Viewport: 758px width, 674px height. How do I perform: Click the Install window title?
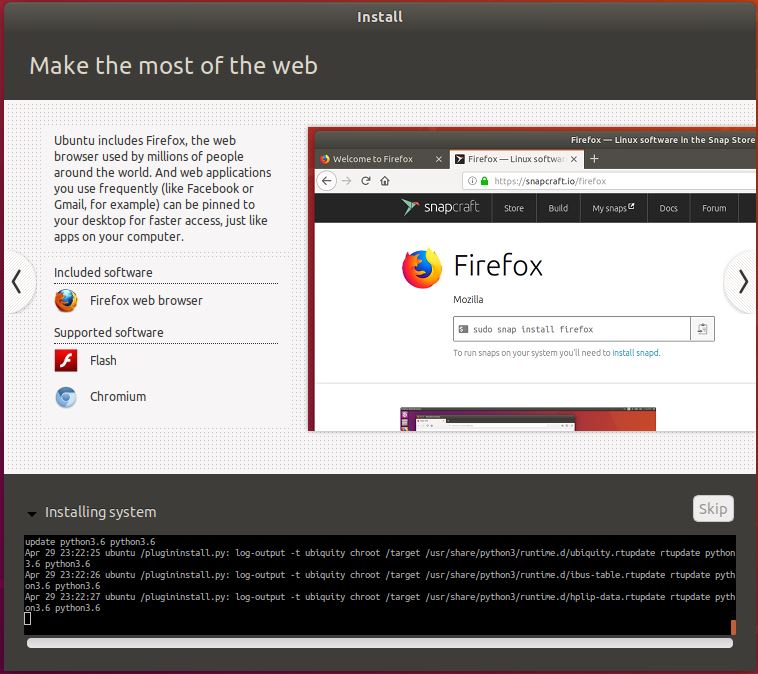coord(380,17)
